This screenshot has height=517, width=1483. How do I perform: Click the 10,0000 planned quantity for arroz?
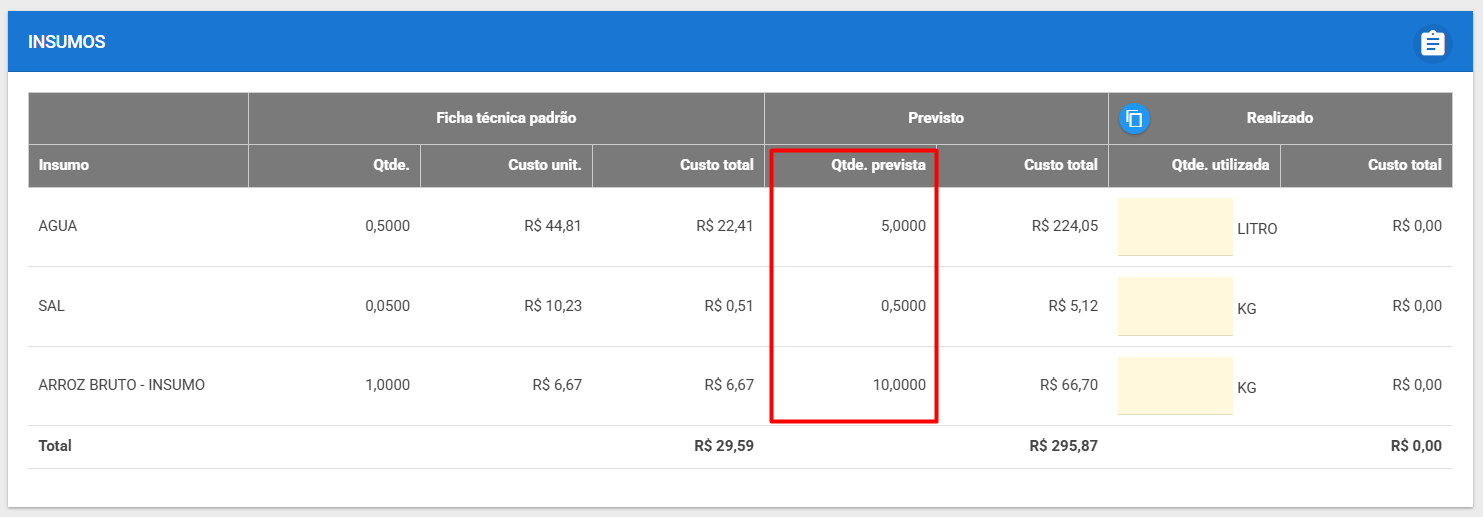pos(899,385)
